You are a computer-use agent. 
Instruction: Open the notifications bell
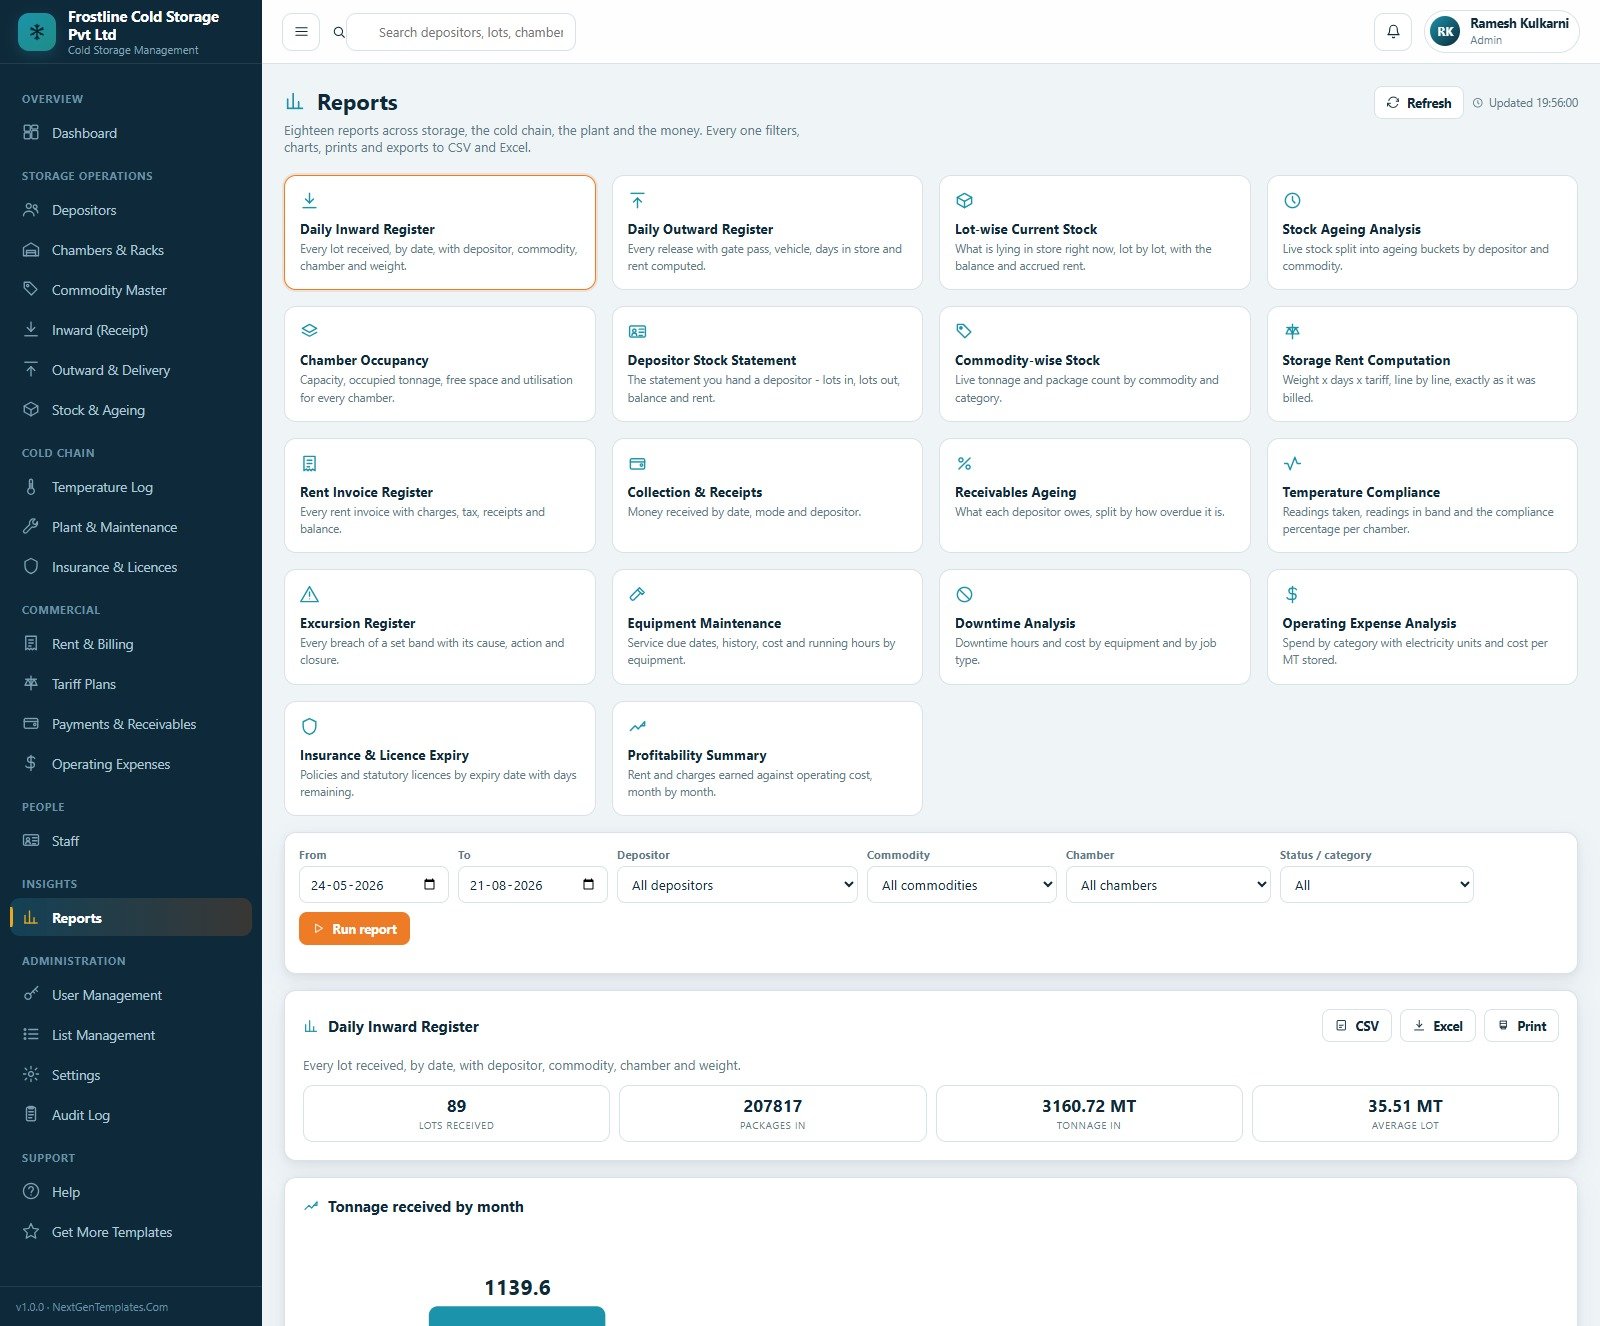pyautogui.click(x=1393, y=32)
